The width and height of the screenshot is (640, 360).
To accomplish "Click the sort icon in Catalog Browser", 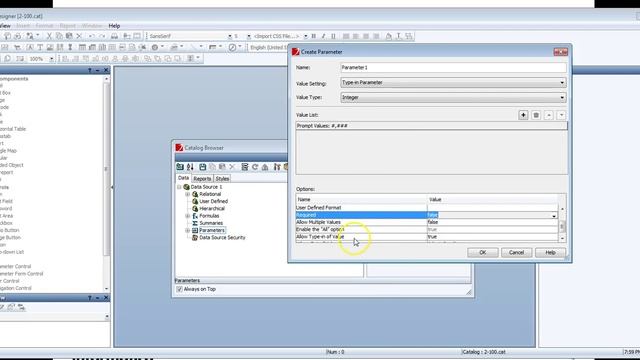I will tap(190, 167).
